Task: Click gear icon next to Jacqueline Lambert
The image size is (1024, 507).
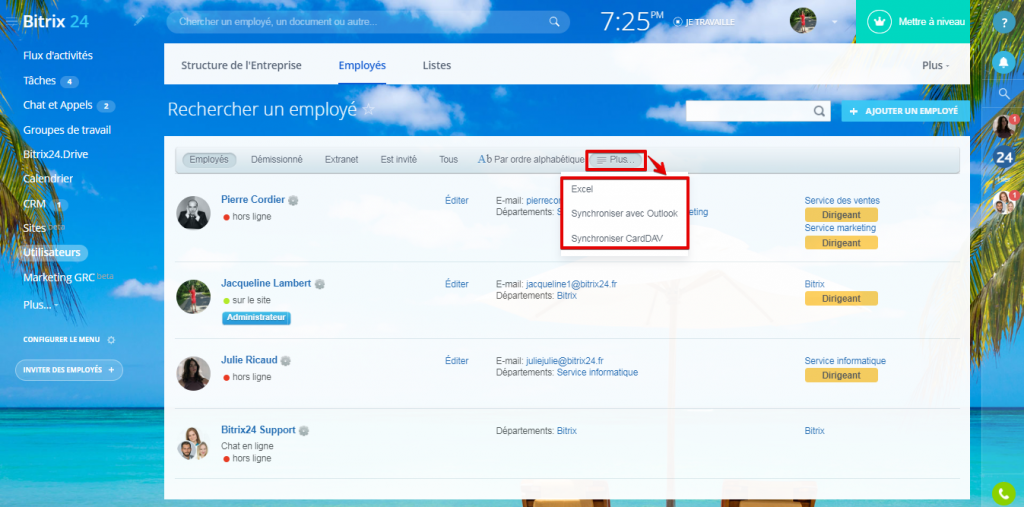Action: (x=319, y=284)
